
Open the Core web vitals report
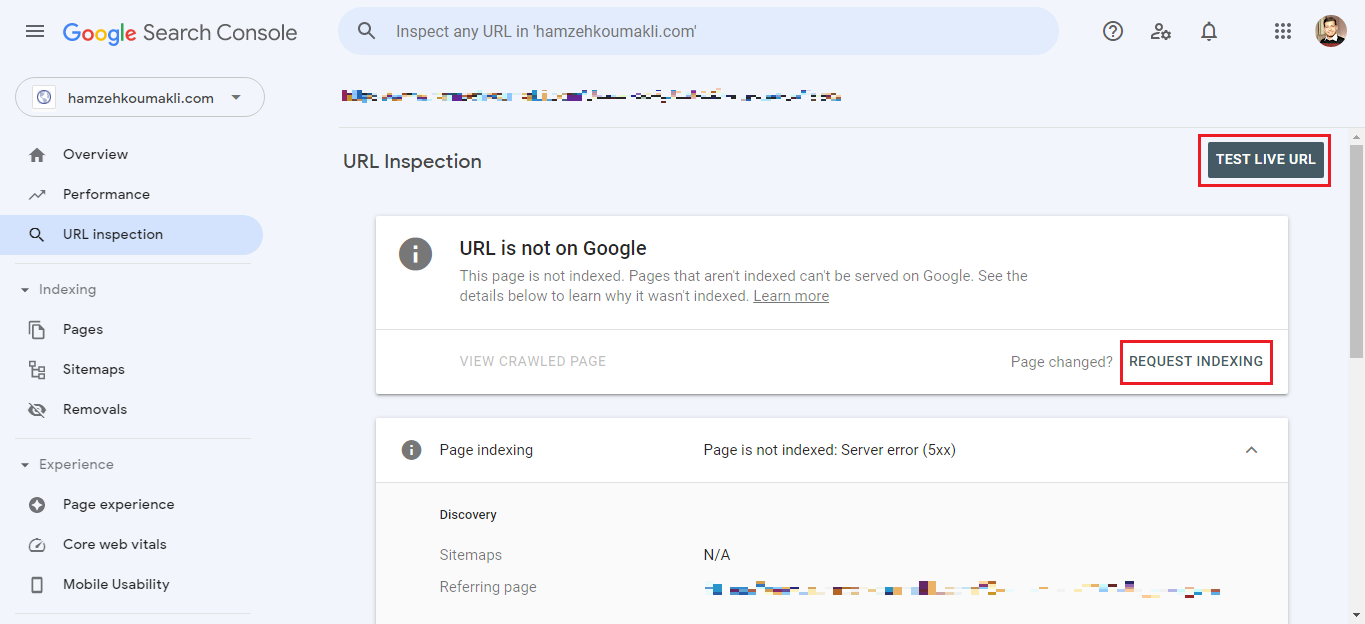pos(114,544)
